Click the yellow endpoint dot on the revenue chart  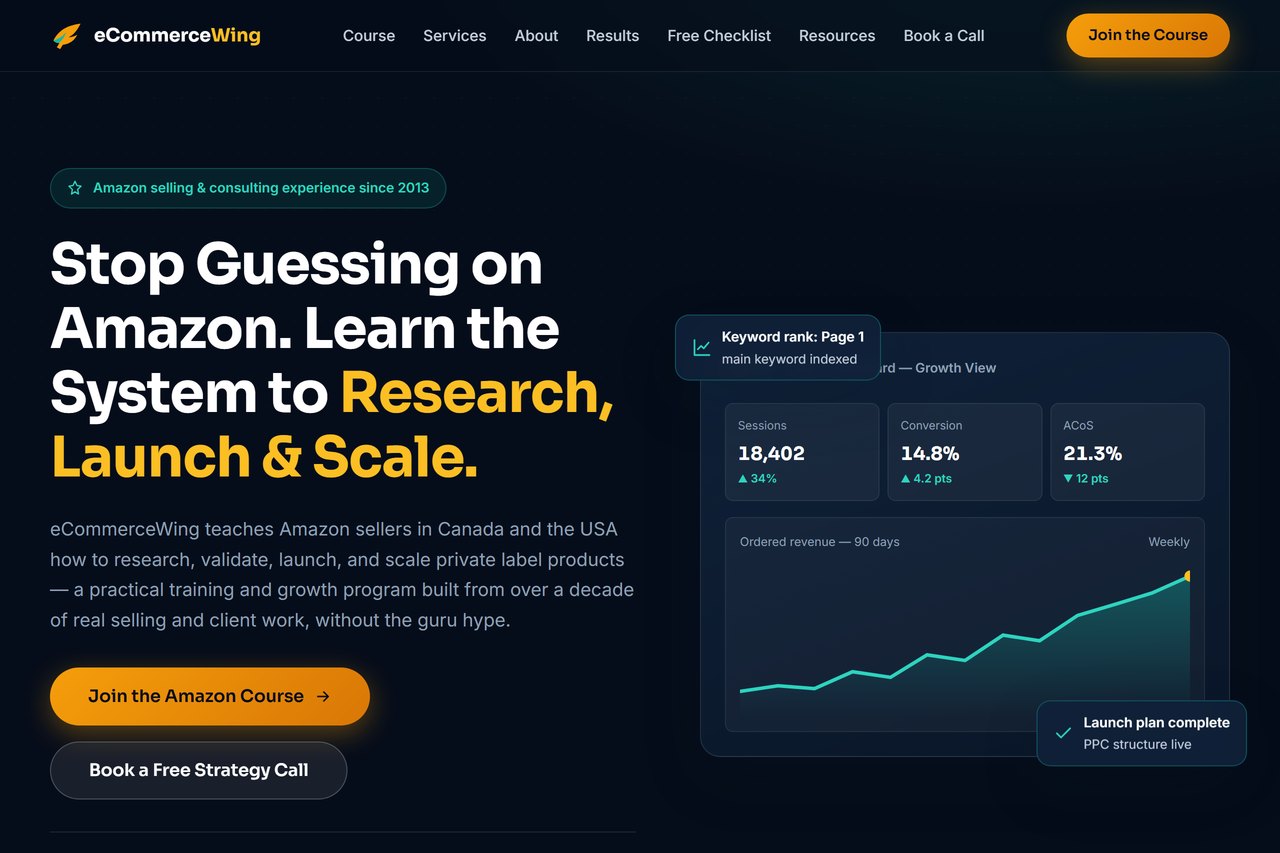(x=1188, y=576)
